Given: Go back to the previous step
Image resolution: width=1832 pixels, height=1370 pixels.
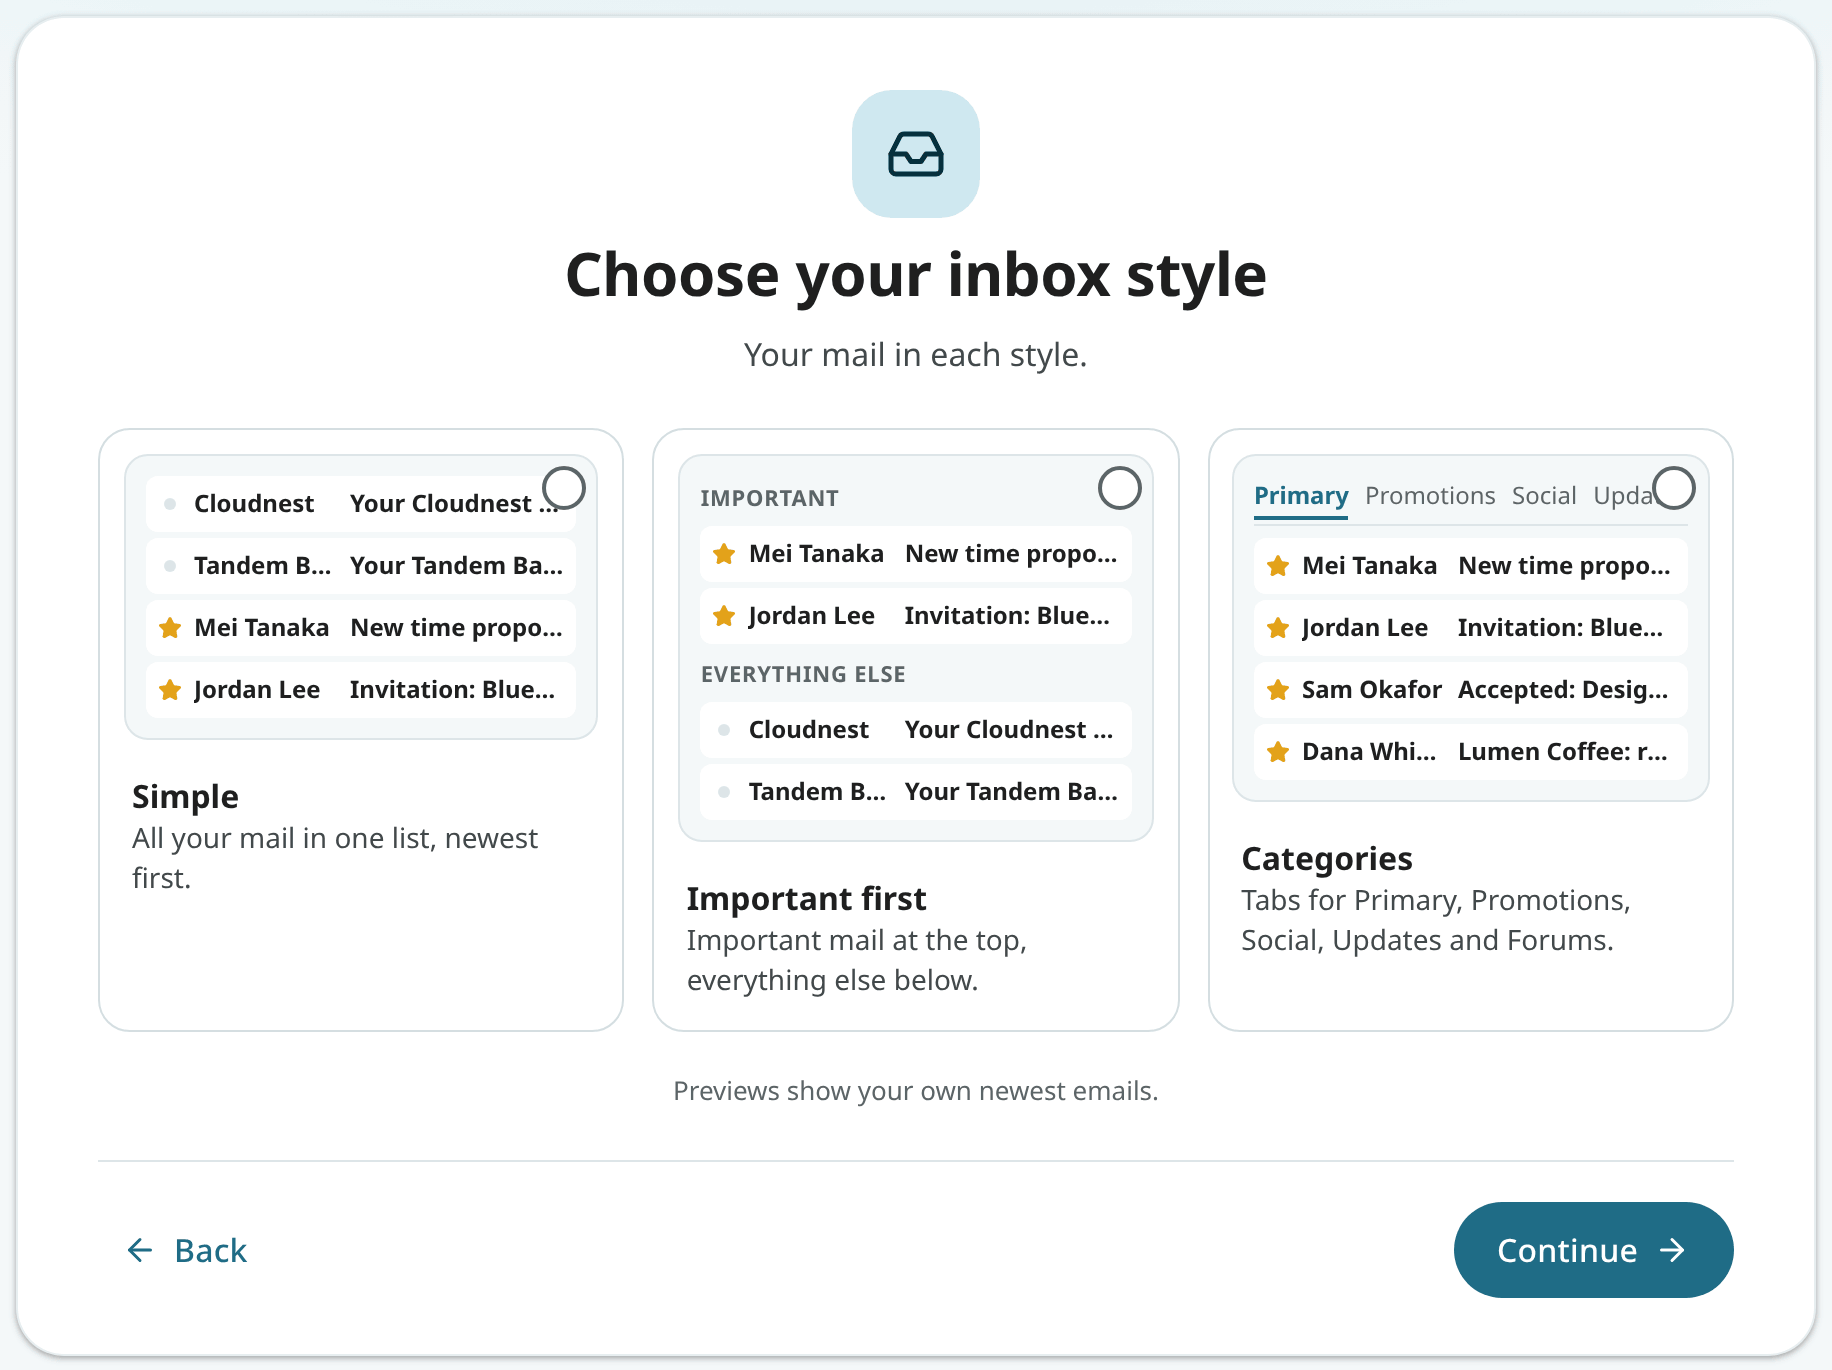Looking at the screenshot, I should 187,1250.
